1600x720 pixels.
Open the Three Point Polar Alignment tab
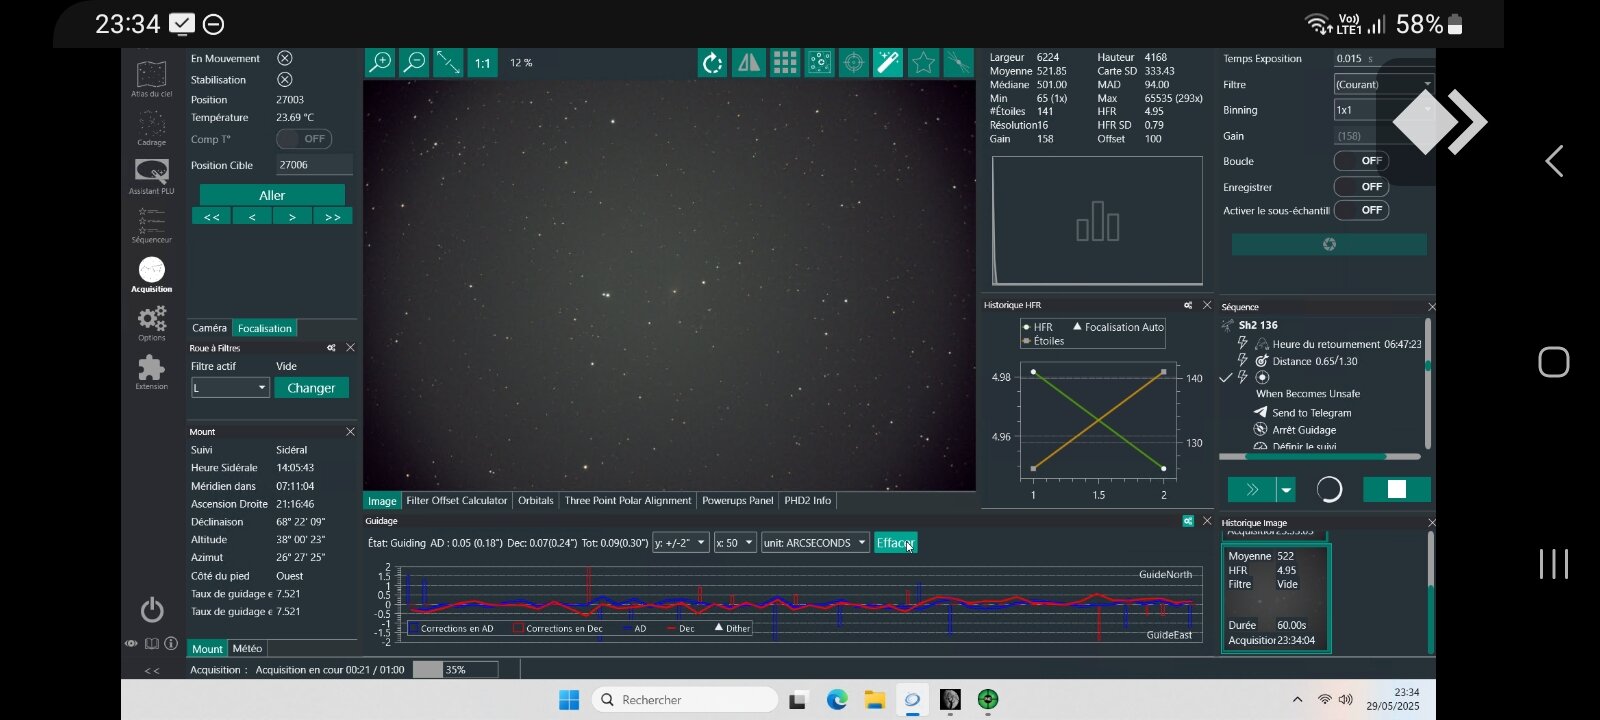[x=628, y=501]
